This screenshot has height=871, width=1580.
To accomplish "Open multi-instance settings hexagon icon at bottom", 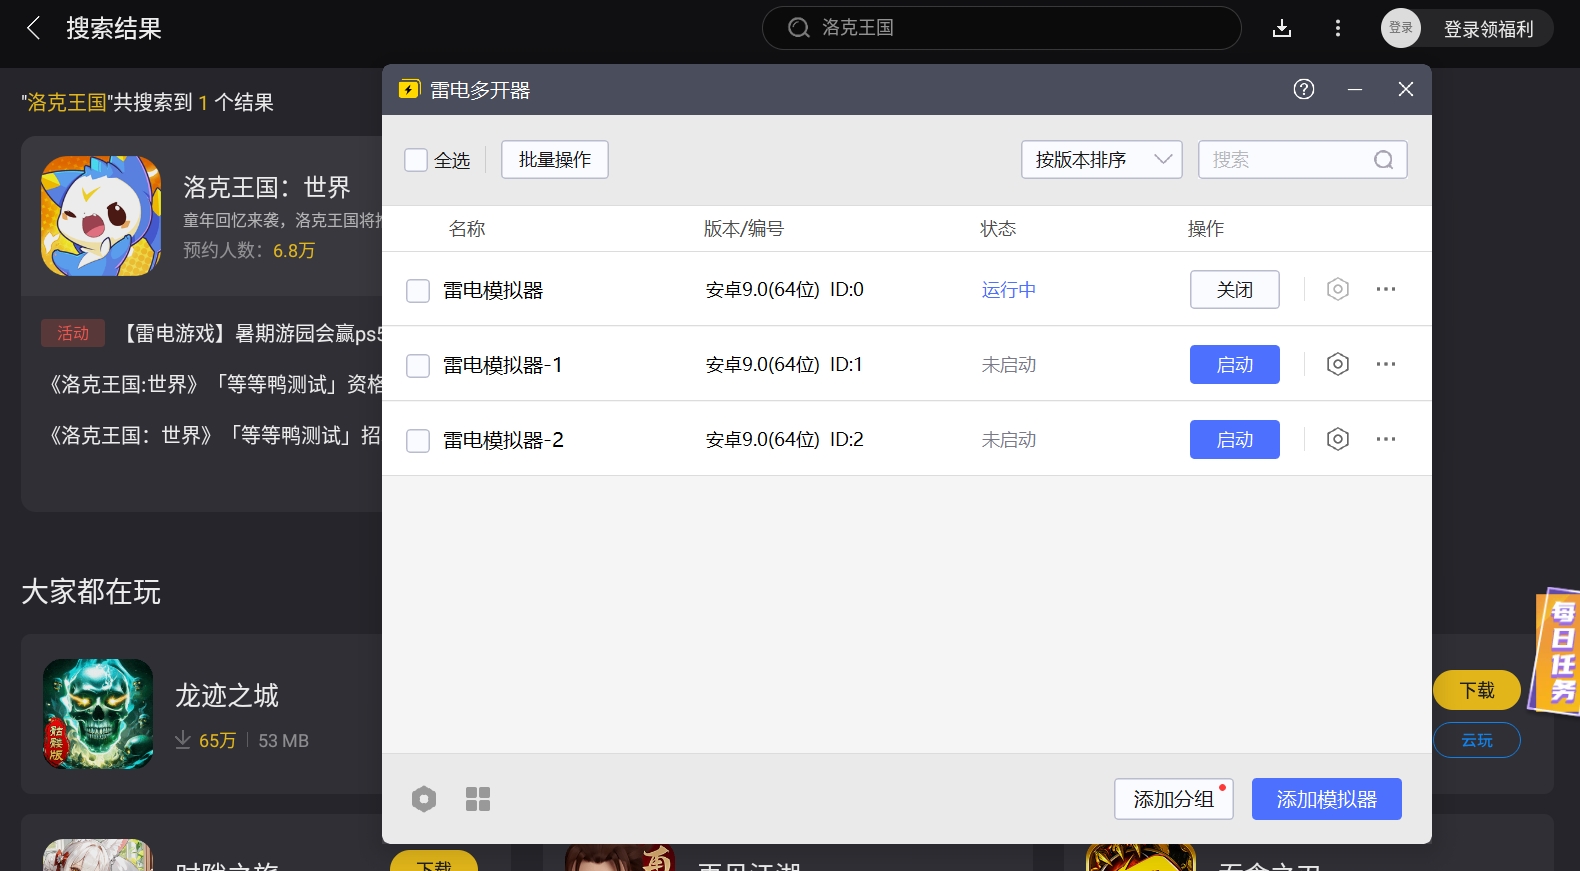I will pos(424,799).
